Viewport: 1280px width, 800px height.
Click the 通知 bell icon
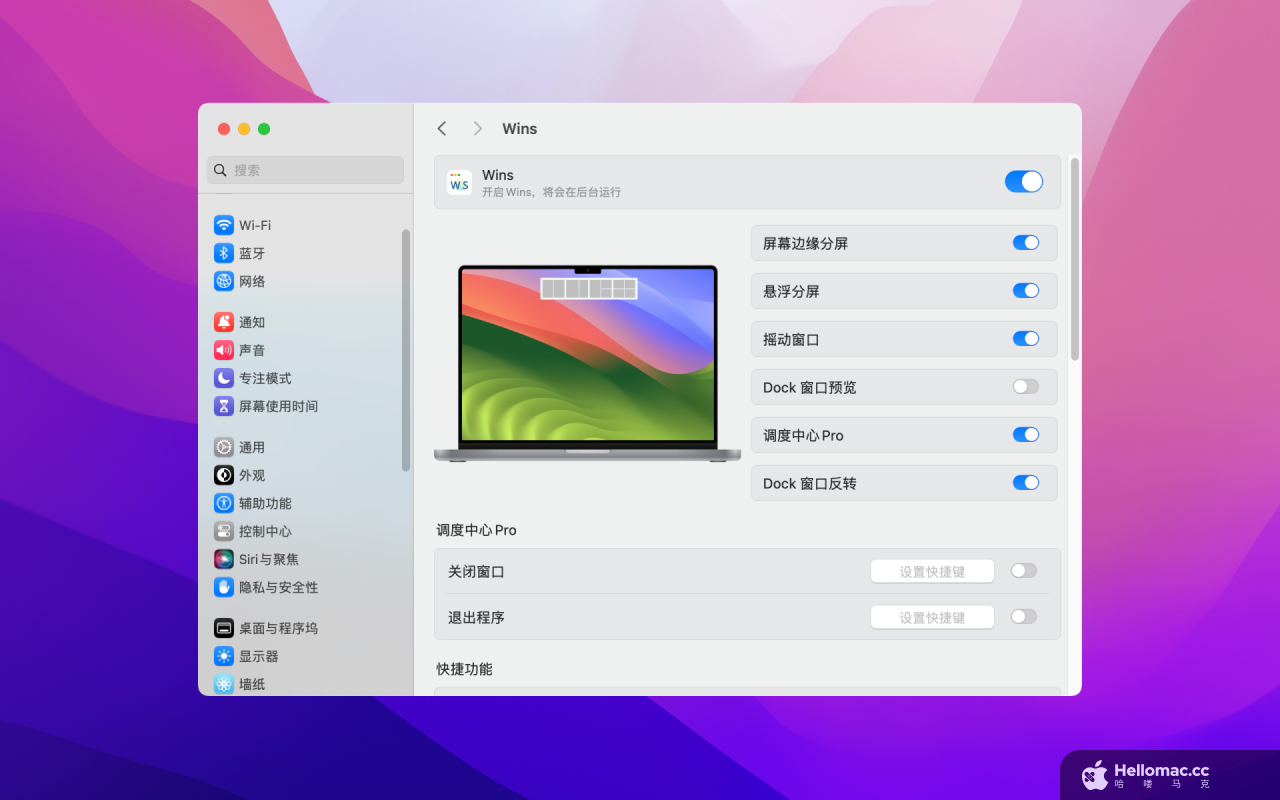pos(224,322)
